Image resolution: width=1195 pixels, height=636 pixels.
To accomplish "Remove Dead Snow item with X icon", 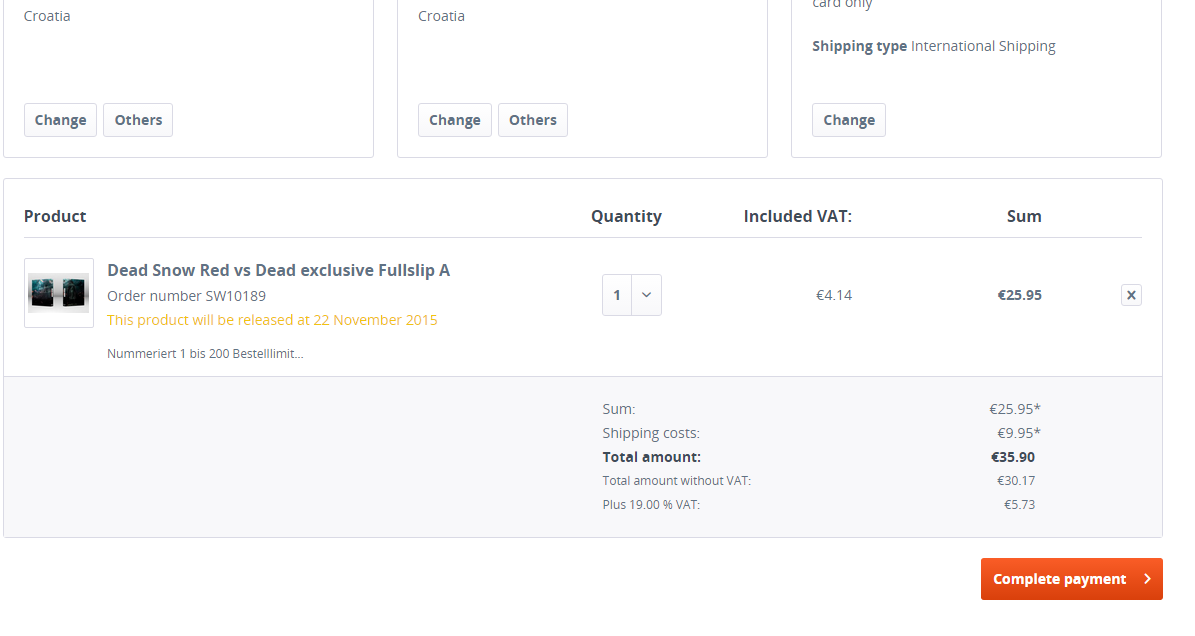I will pos(1131,295).
